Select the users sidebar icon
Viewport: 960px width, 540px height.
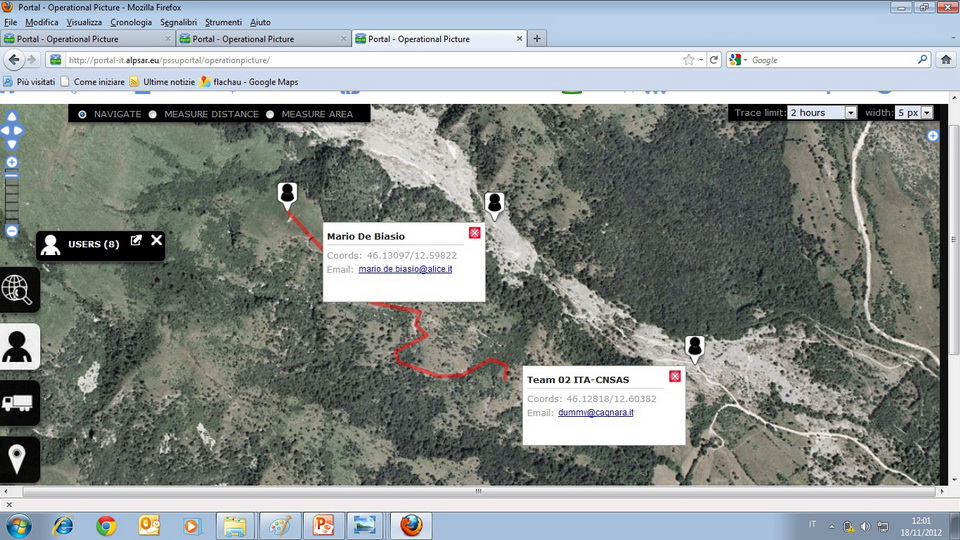click(x=18, y=346)
